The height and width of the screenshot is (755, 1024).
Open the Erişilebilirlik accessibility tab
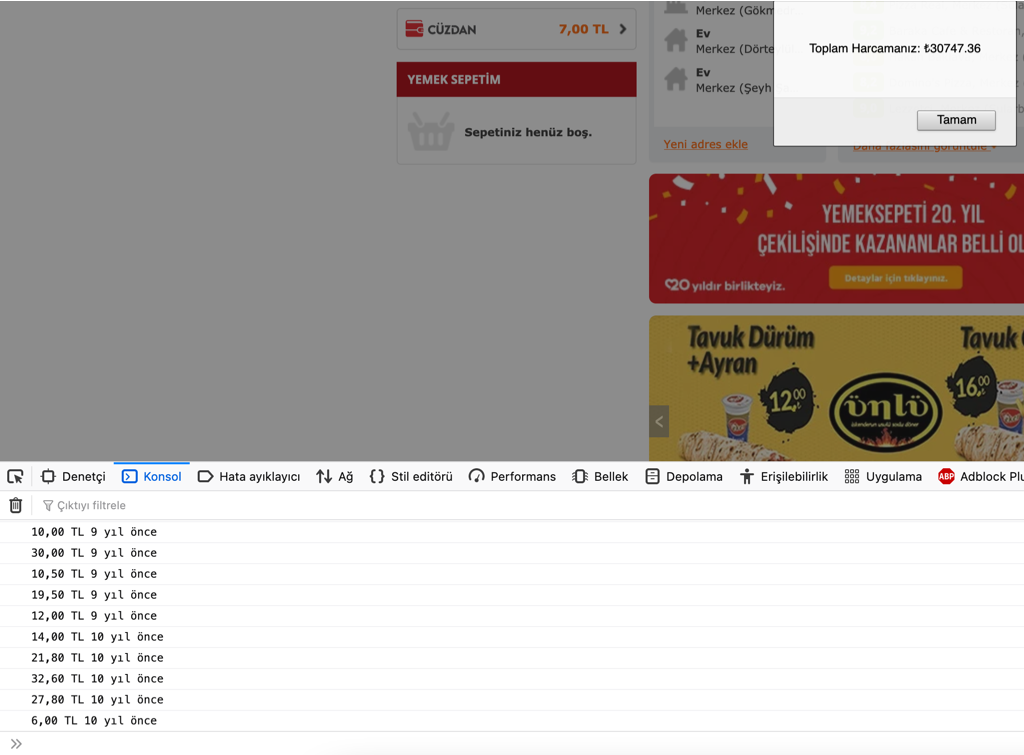click(x=784, y=477)
